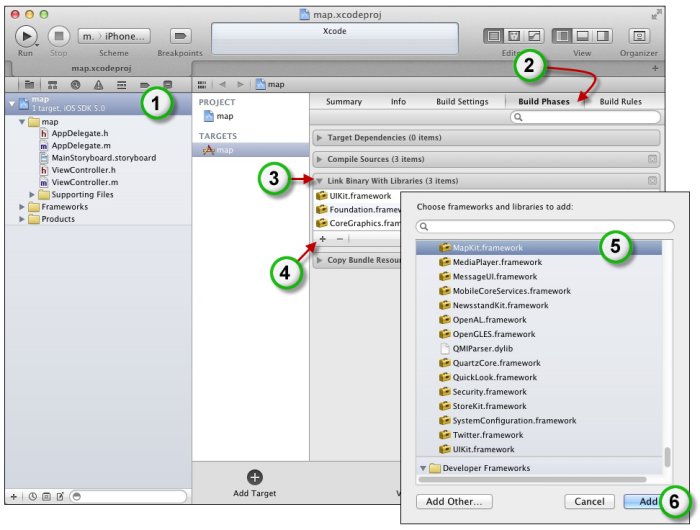Select the Standard editor icon

pyautogui.click(x=493, y=36)
